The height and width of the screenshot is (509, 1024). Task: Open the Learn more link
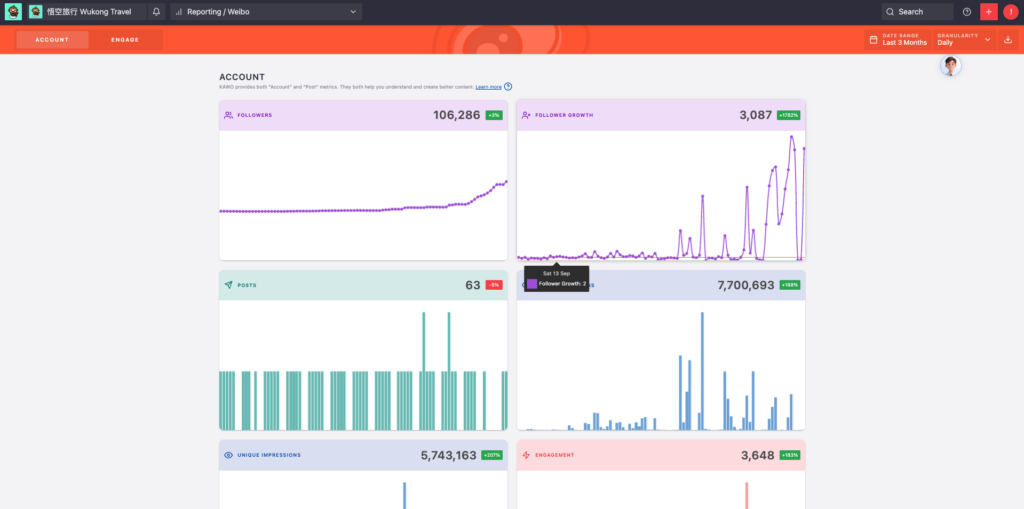pyautogui.click(x=488, y=87)
